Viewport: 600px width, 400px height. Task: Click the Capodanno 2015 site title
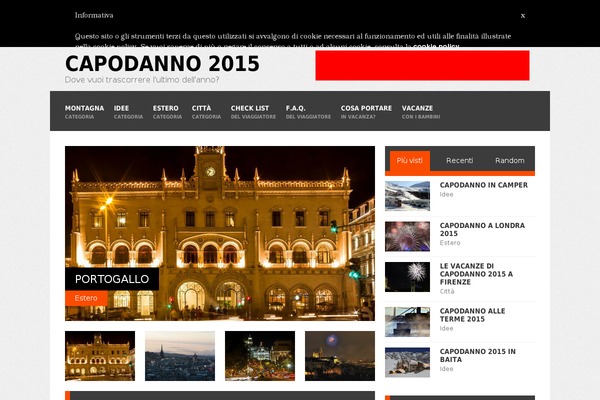pyautogui.click(x=162, y=64)
